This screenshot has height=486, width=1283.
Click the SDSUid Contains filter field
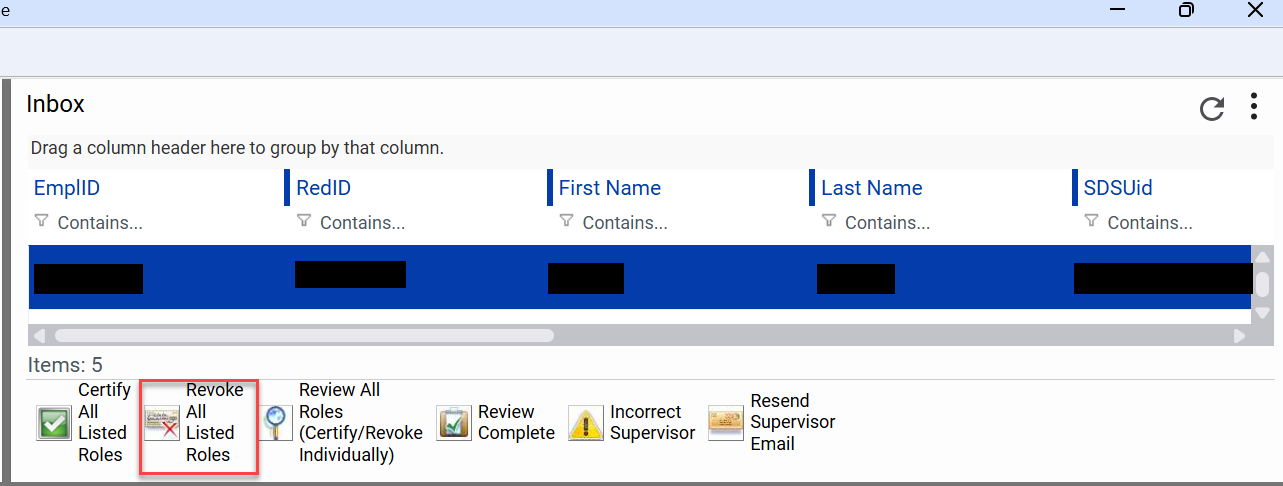(x=1149, y=222)
